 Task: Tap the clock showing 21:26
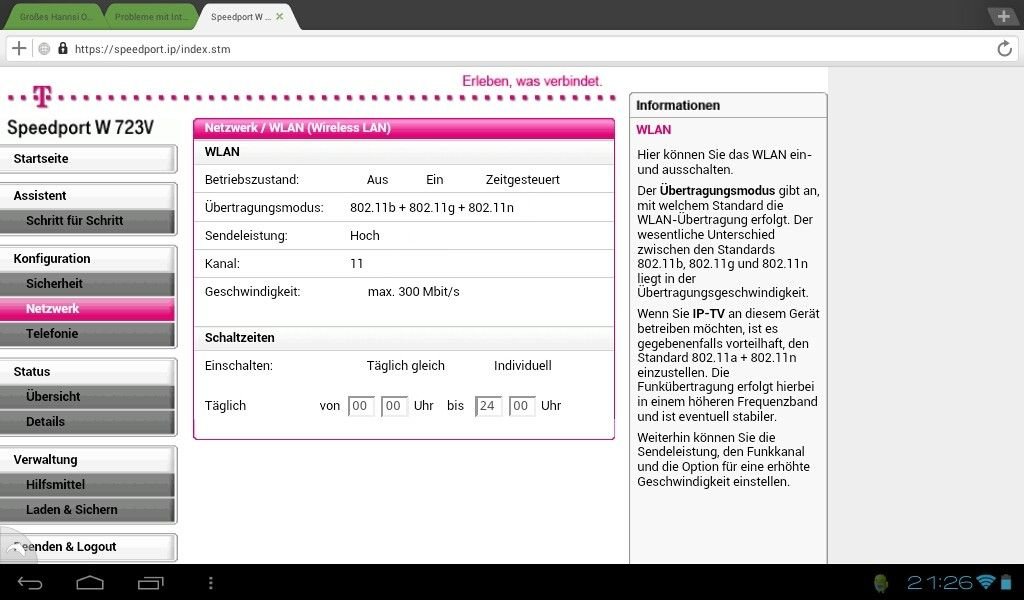coord(940,582)
